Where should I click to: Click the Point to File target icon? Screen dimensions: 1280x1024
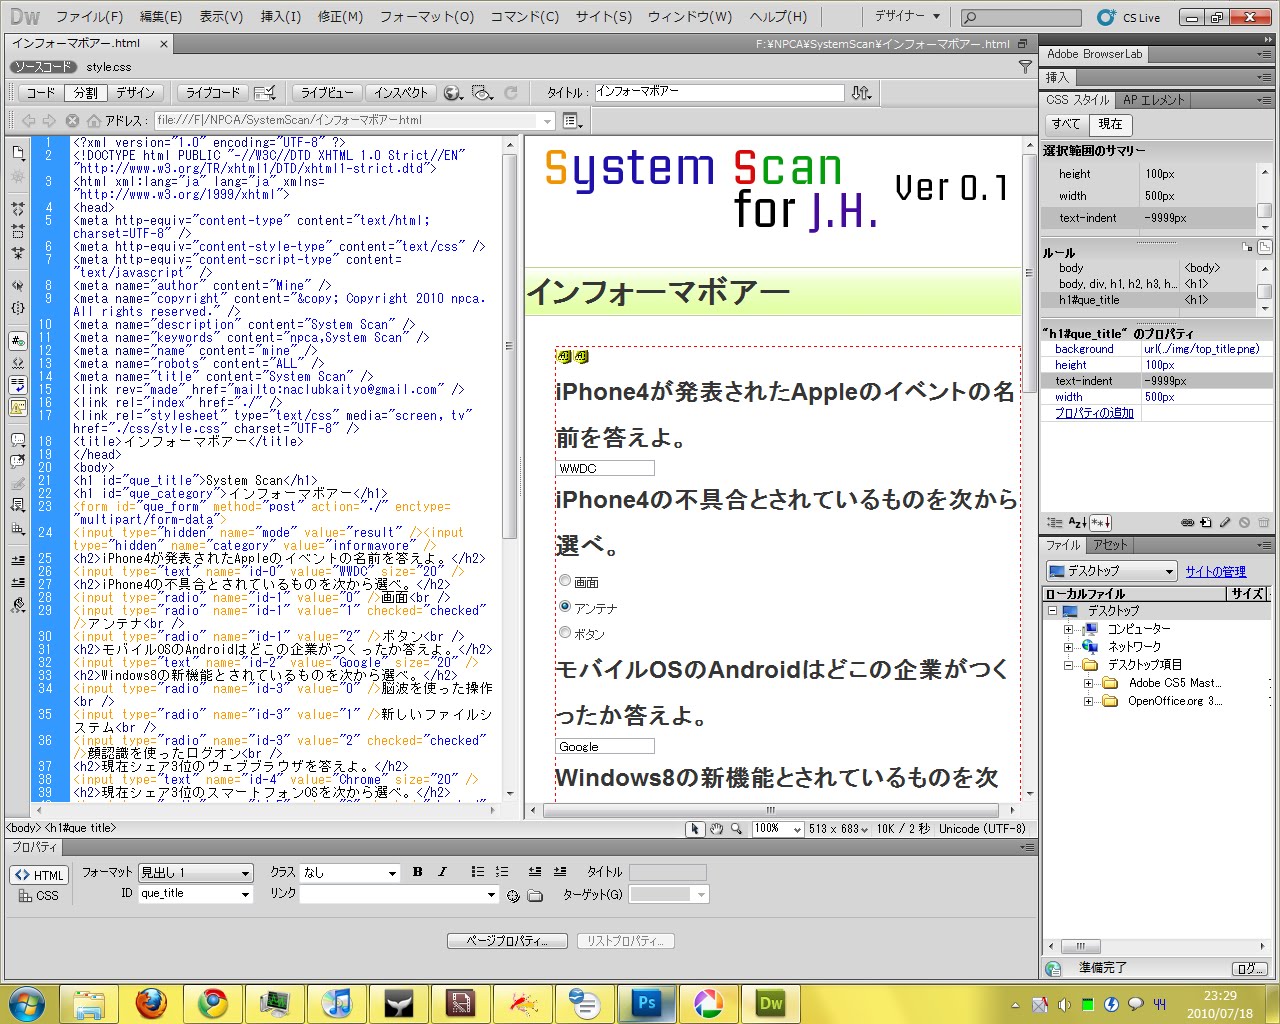pyautogui.click(x=513, y=895)
